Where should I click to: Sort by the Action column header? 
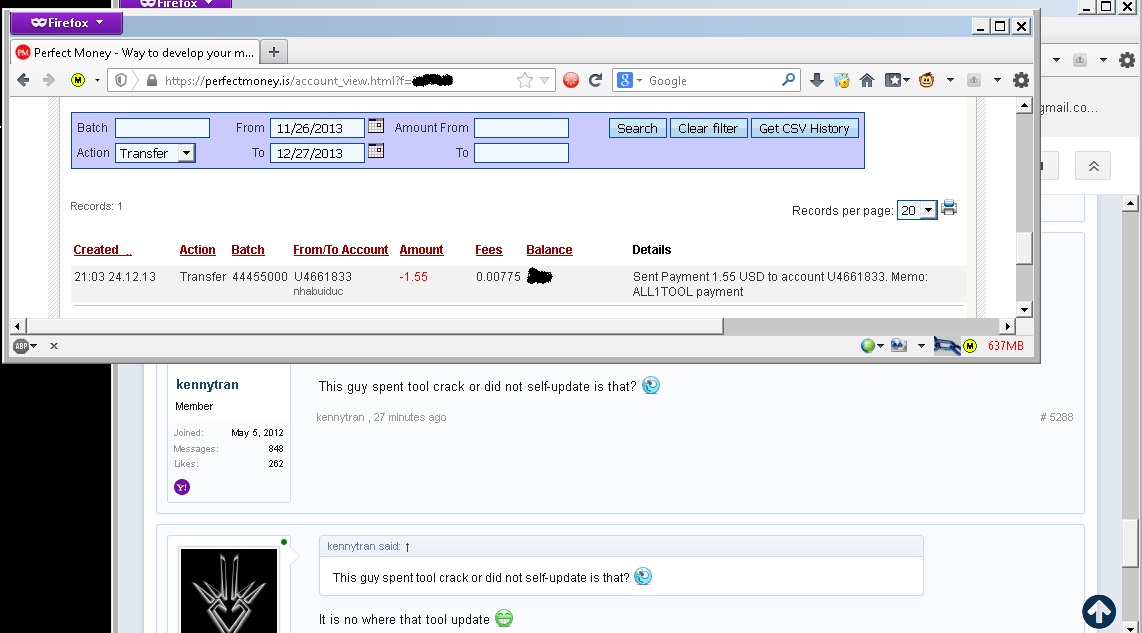[x=197, y=250]
